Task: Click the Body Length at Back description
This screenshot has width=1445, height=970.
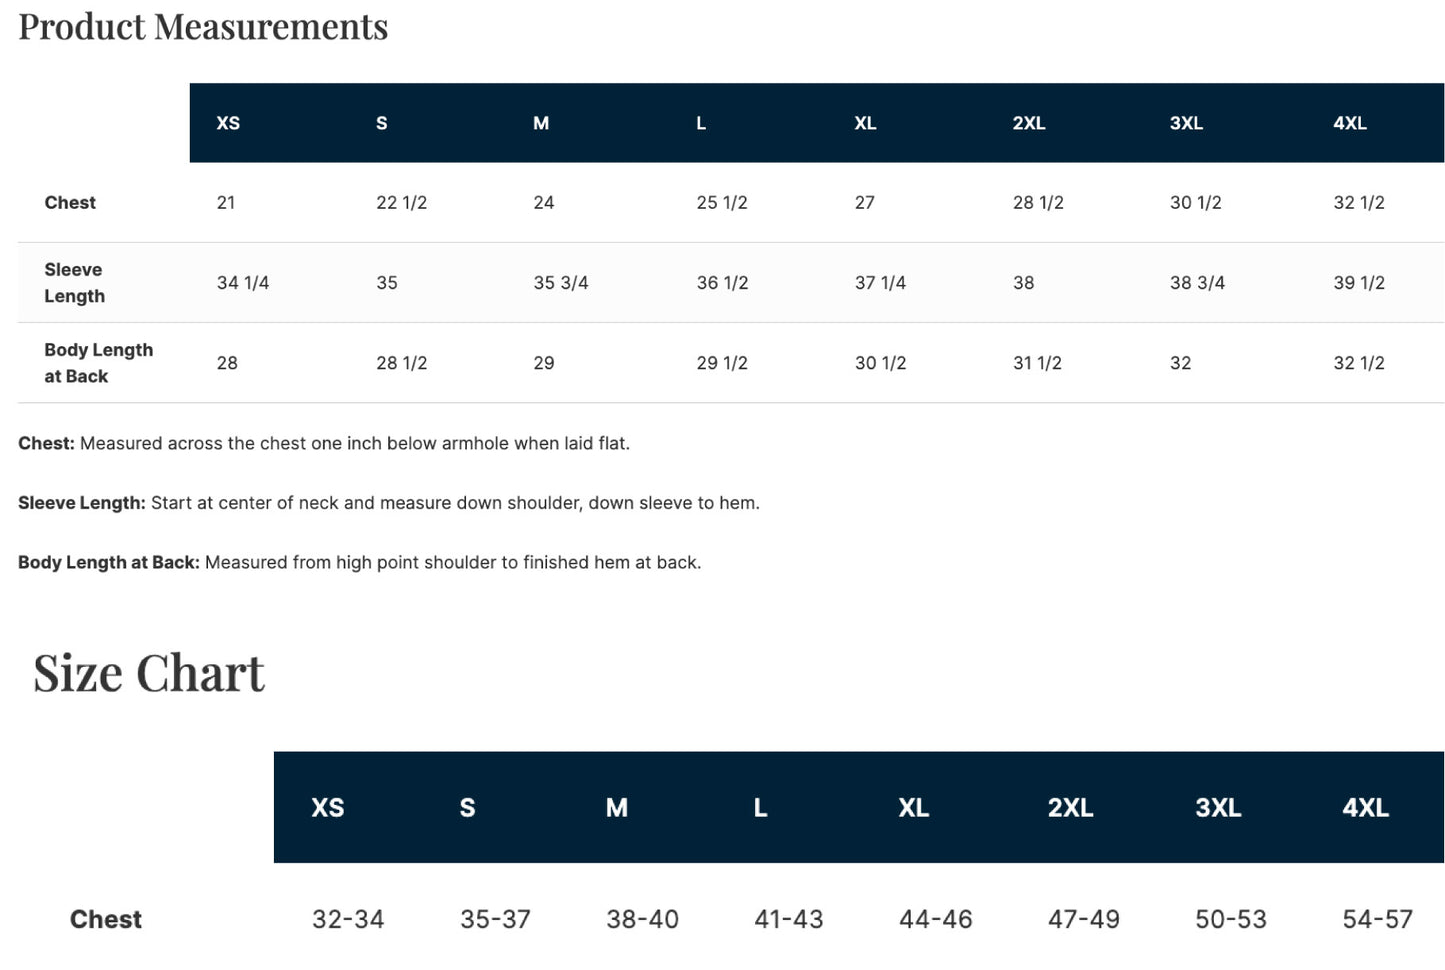Action: click(360, 562)
